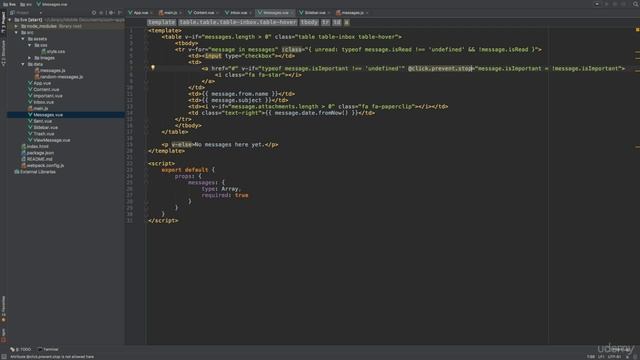This screenshot has width=640, height=360.
Task: Open Inbox.vue in the project tree
Action: click(x=41, y=102)
